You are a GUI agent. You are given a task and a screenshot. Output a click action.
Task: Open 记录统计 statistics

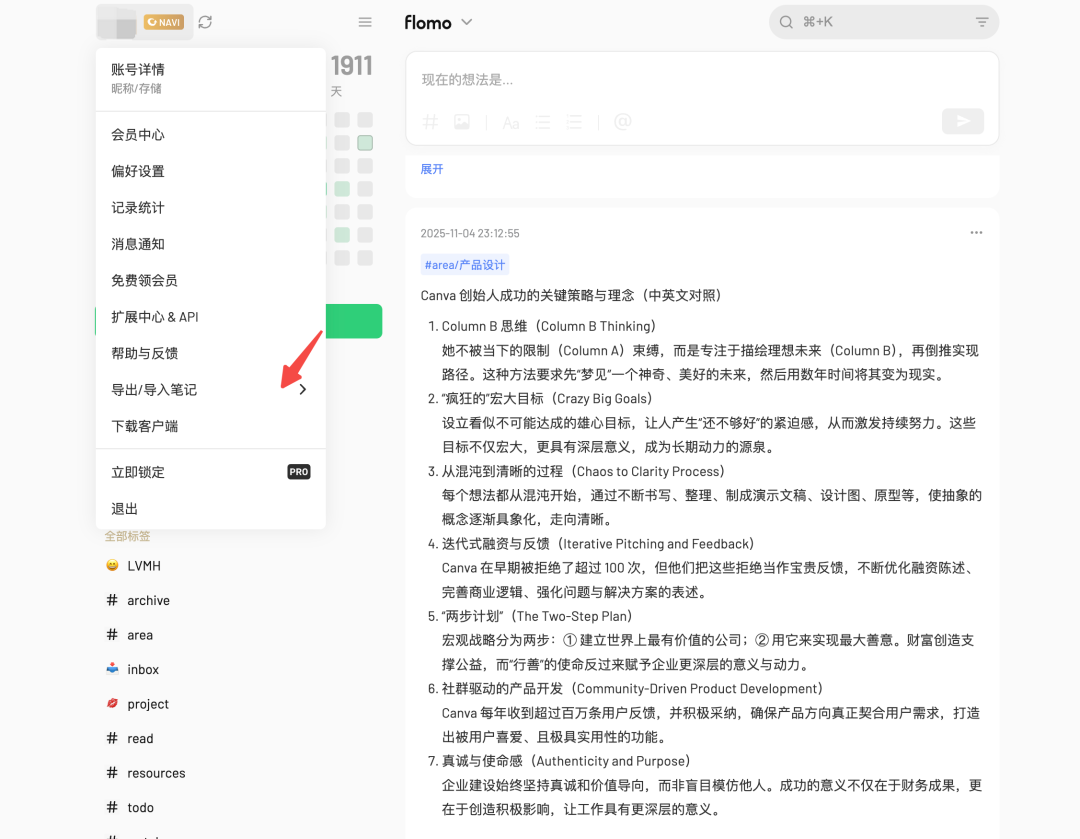coord(211,208)
